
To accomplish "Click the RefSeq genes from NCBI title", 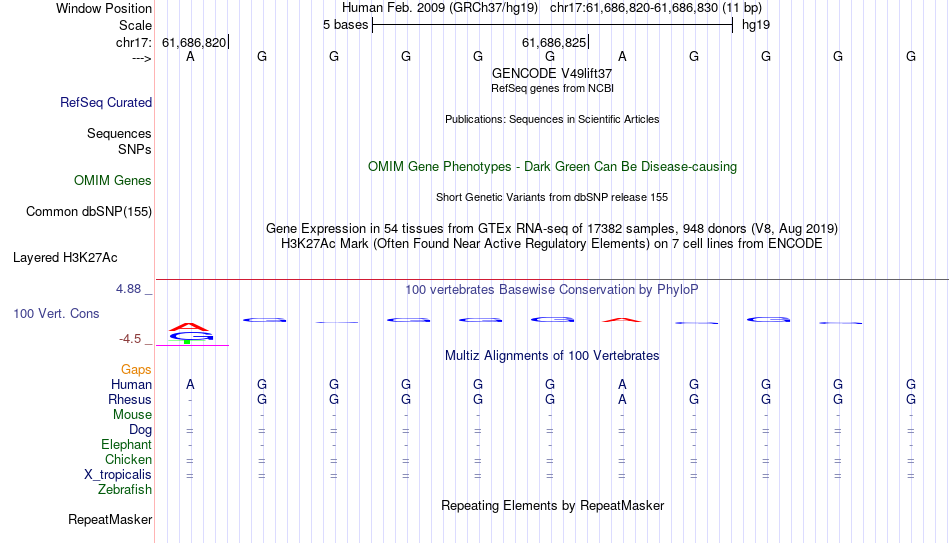I will (x=552, y=88).
